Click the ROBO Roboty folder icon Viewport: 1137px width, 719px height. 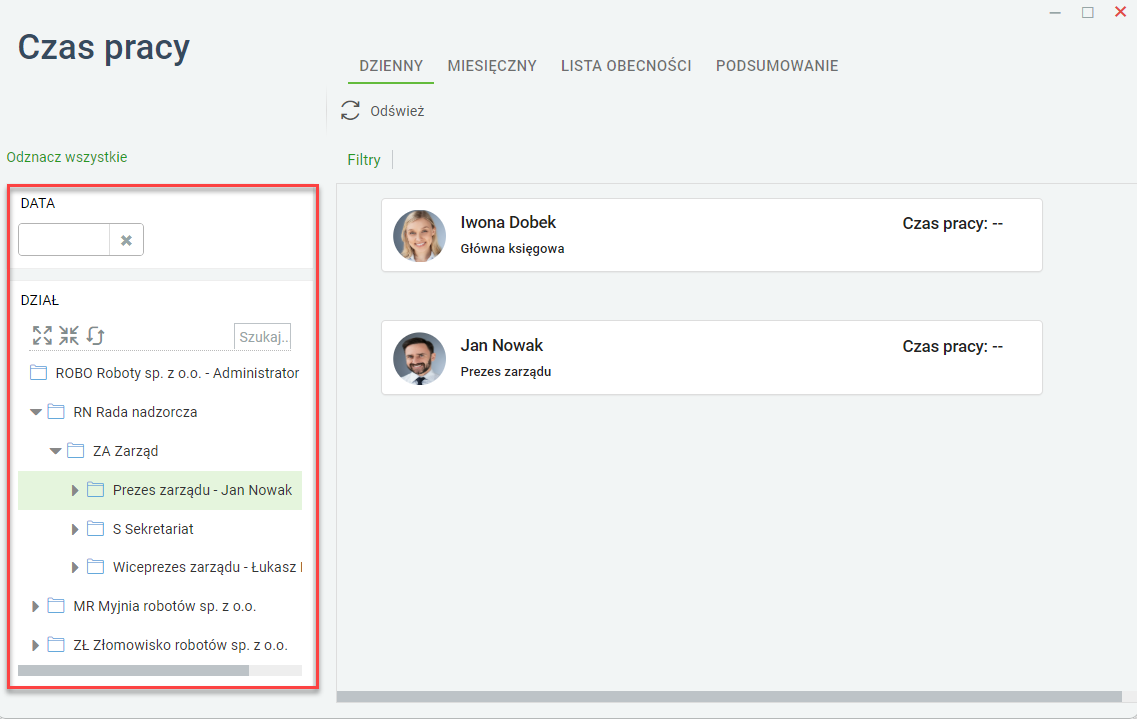[38, 373]
